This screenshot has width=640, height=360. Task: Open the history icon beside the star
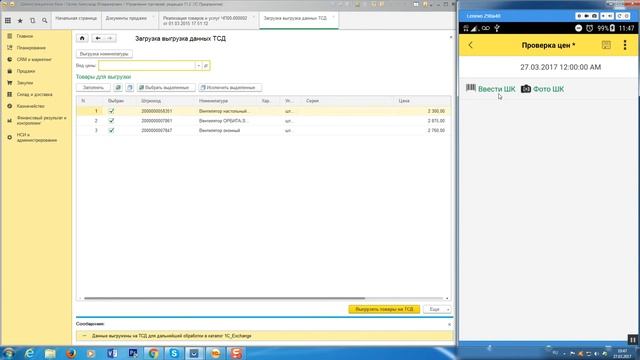pos(33,20)
